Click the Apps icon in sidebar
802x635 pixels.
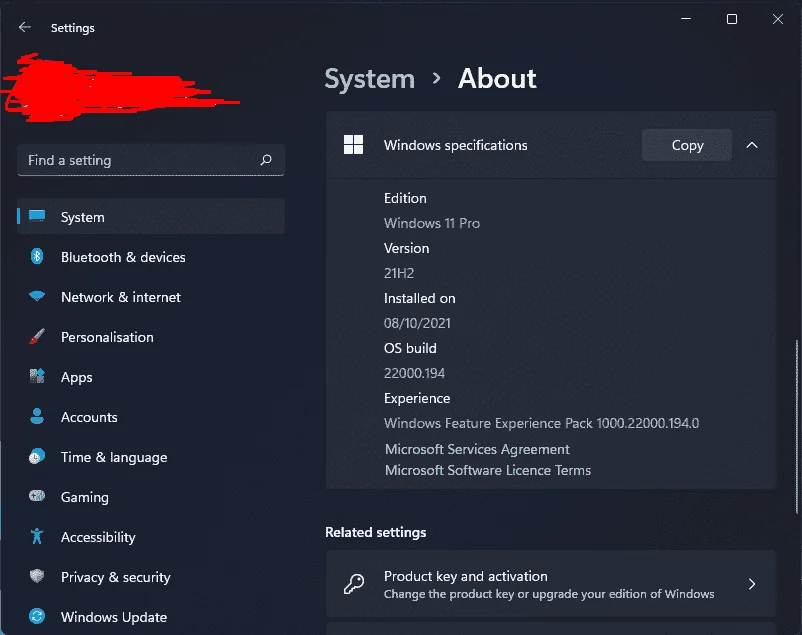37,376
